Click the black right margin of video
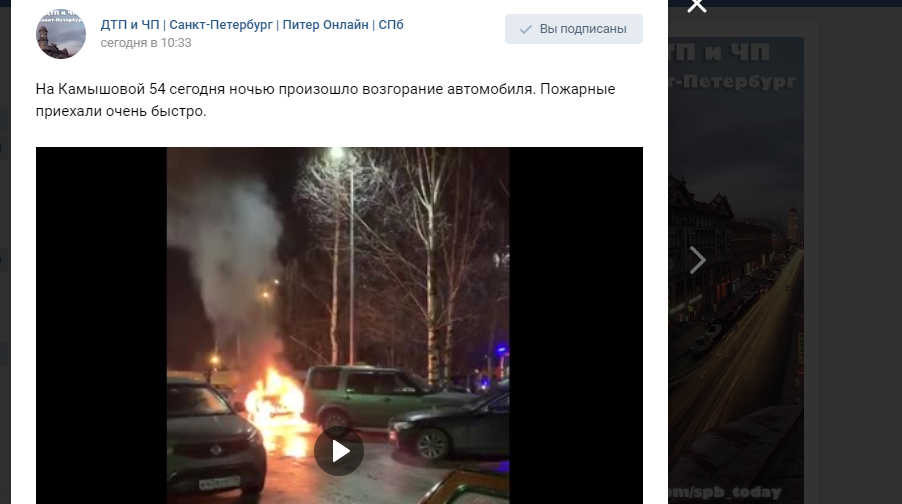This screenshot has height=504, width=902. (576, 325)
